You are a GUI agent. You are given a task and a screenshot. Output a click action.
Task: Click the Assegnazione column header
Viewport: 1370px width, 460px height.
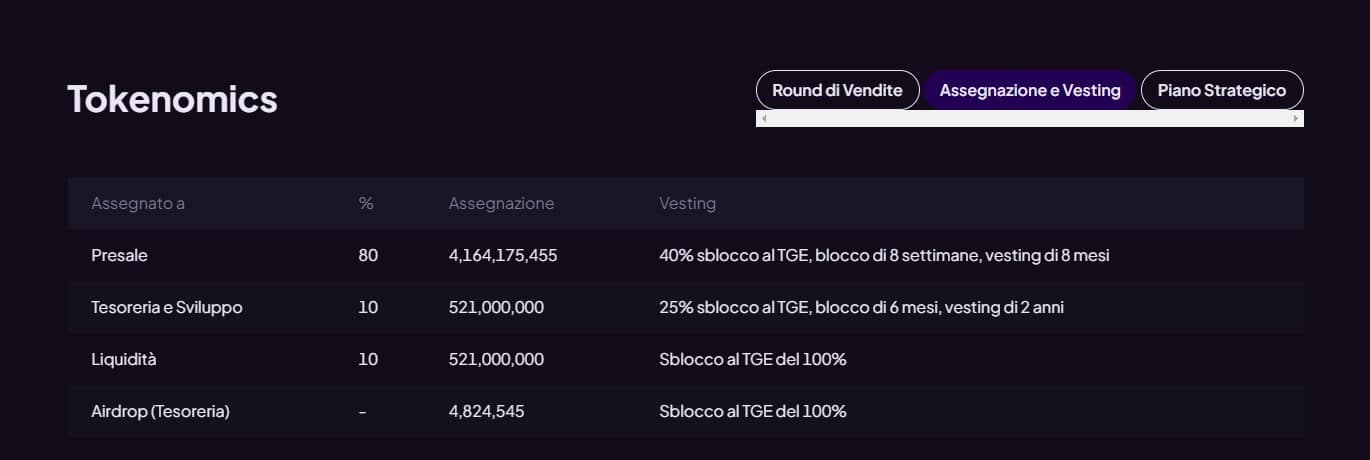pos(501,203)
